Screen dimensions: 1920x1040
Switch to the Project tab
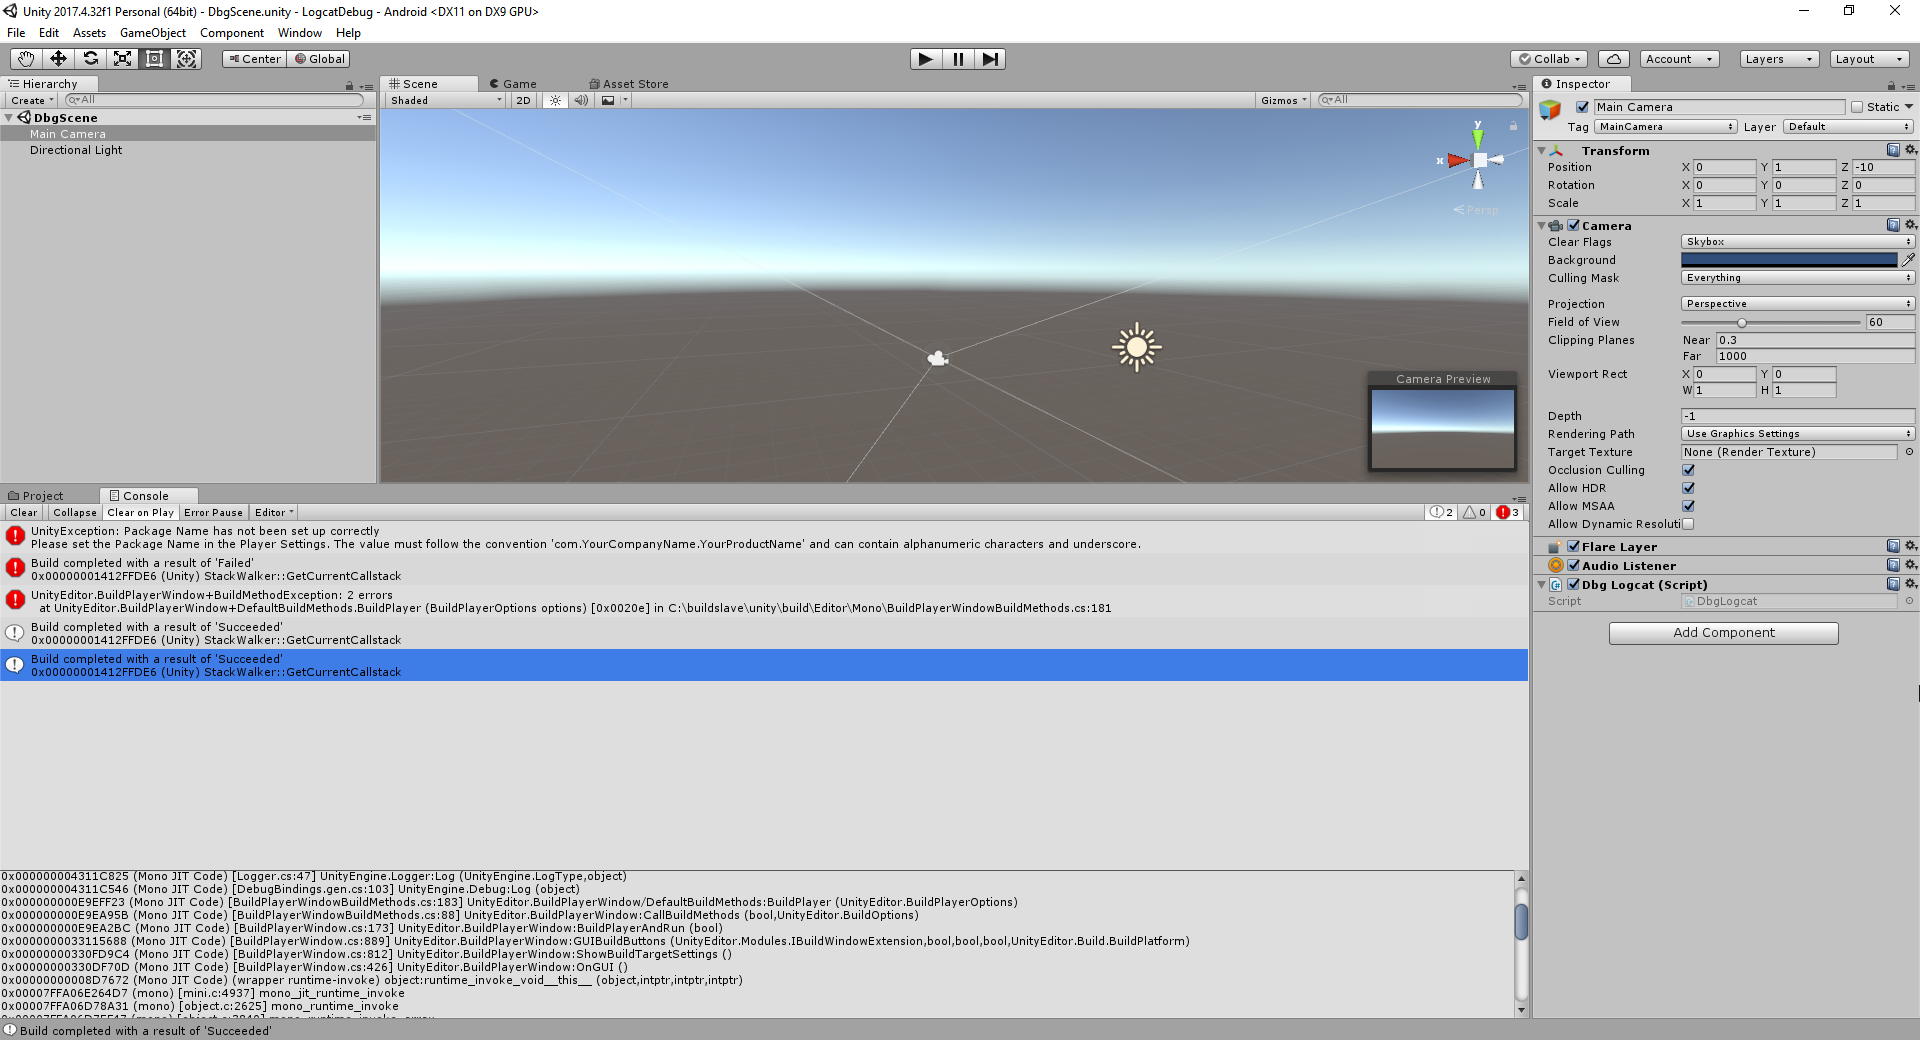(36, 496)
